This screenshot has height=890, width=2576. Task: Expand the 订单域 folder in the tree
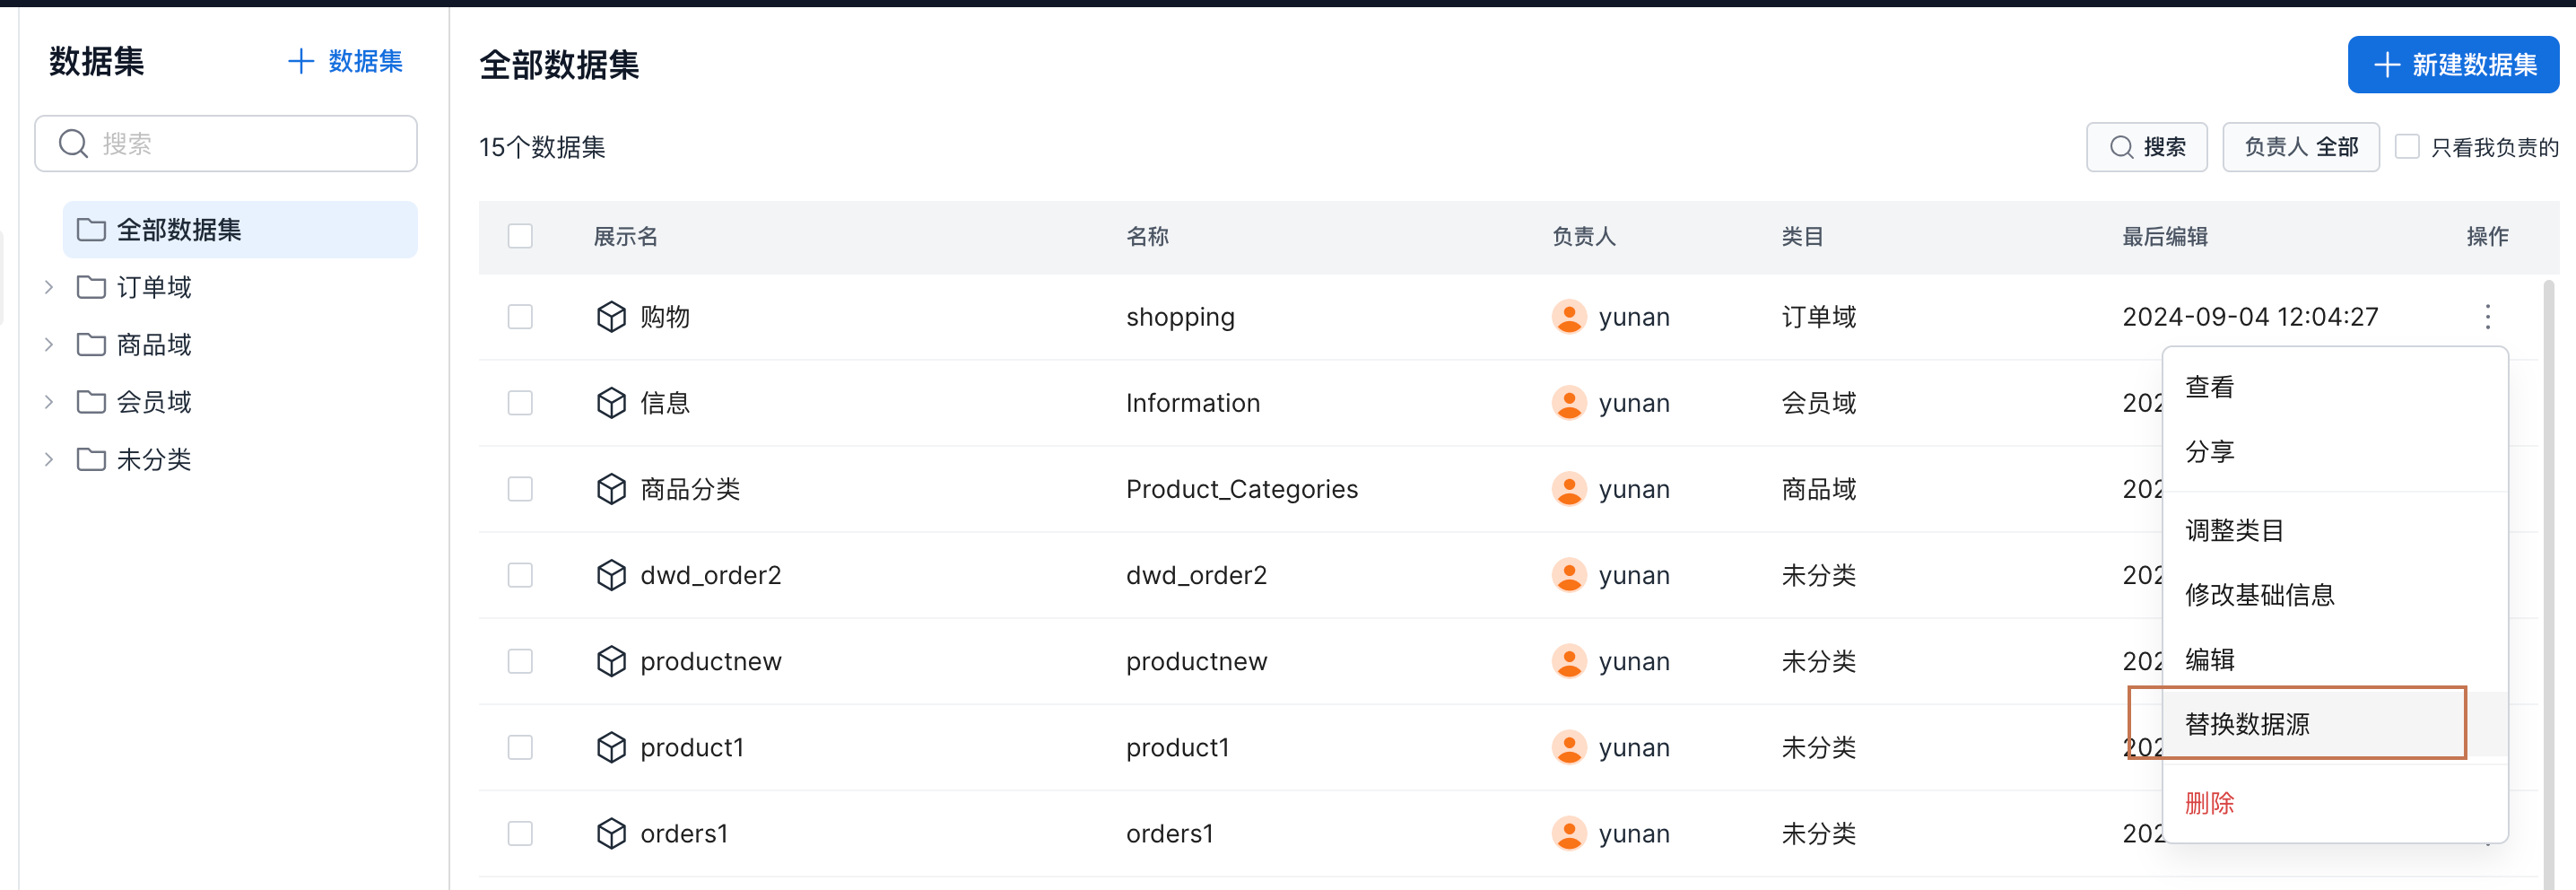49,288
